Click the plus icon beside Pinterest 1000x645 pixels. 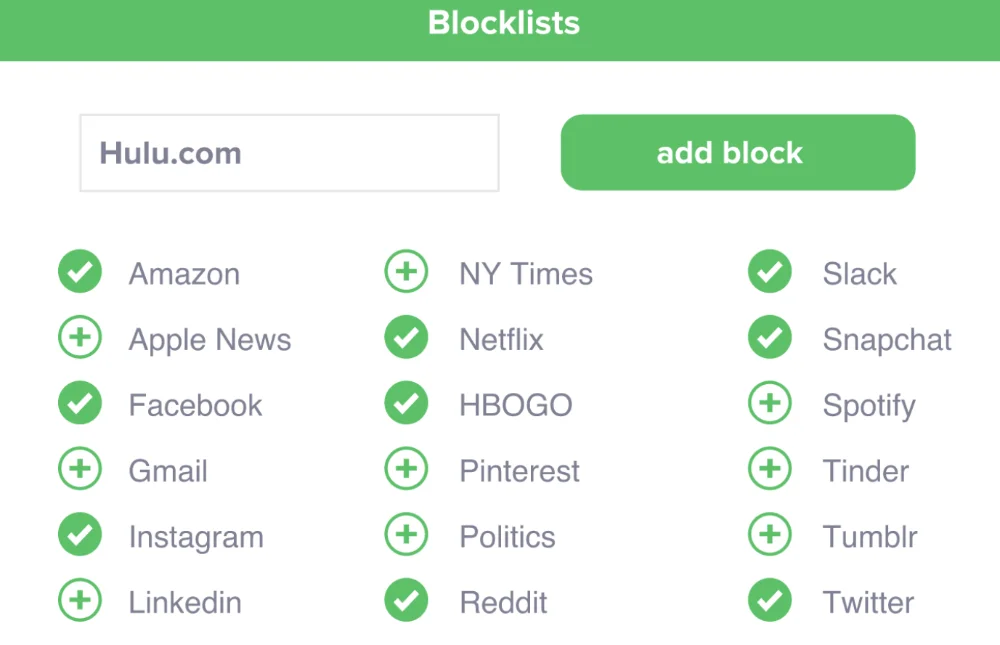[x=406, y=469]
